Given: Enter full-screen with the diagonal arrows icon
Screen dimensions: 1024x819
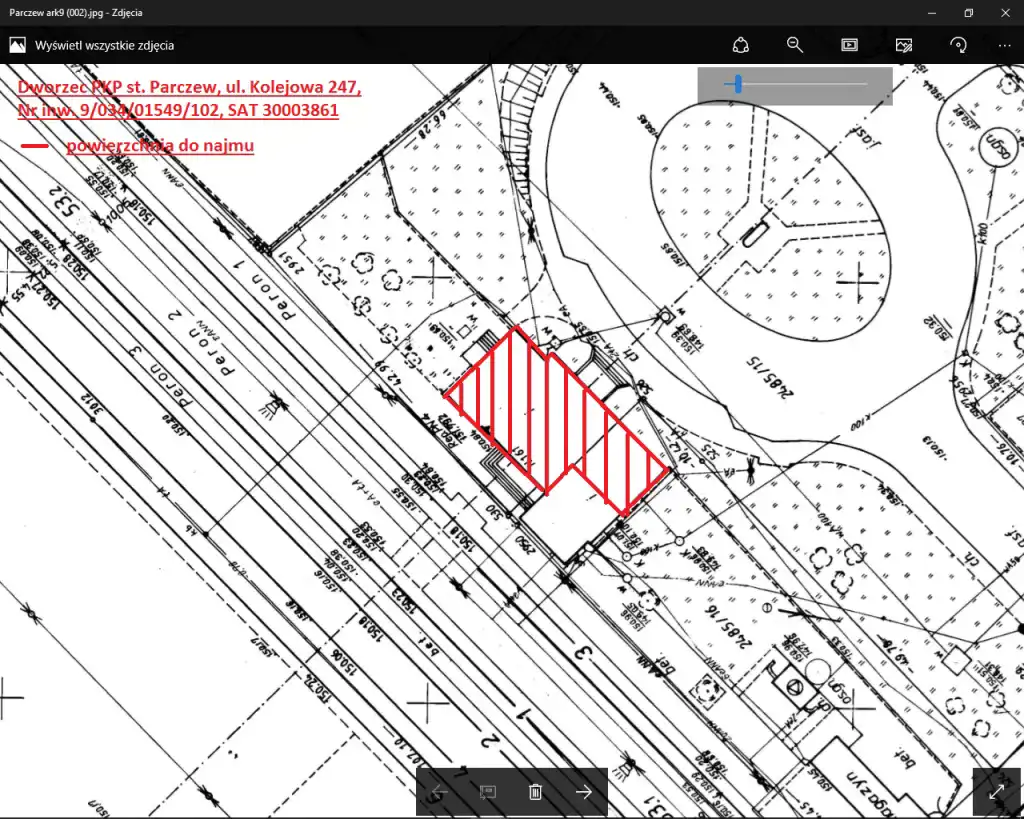Looking at the screenshot, I should [997, 791].
